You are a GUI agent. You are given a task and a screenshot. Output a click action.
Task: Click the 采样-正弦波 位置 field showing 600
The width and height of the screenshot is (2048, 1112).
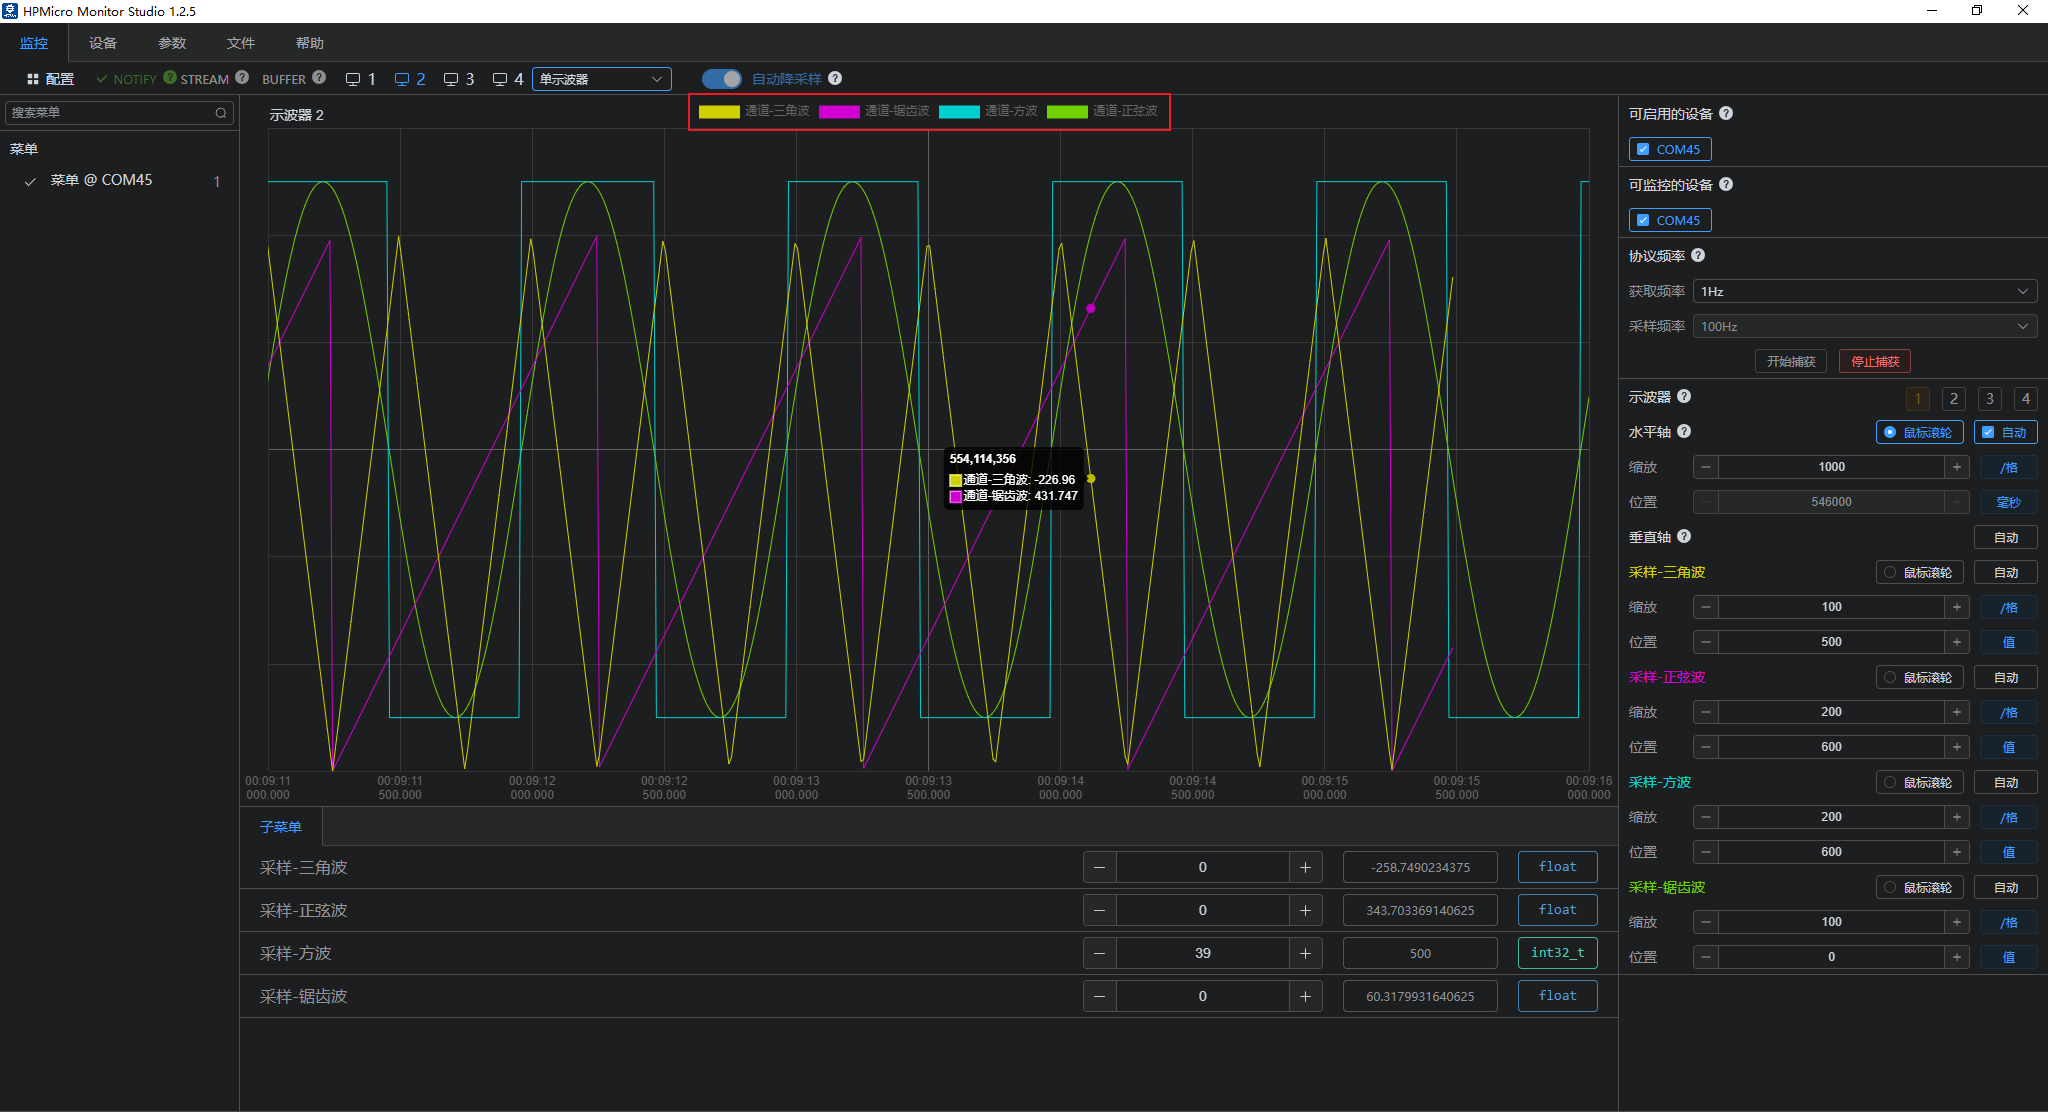tap(1831, 747)
